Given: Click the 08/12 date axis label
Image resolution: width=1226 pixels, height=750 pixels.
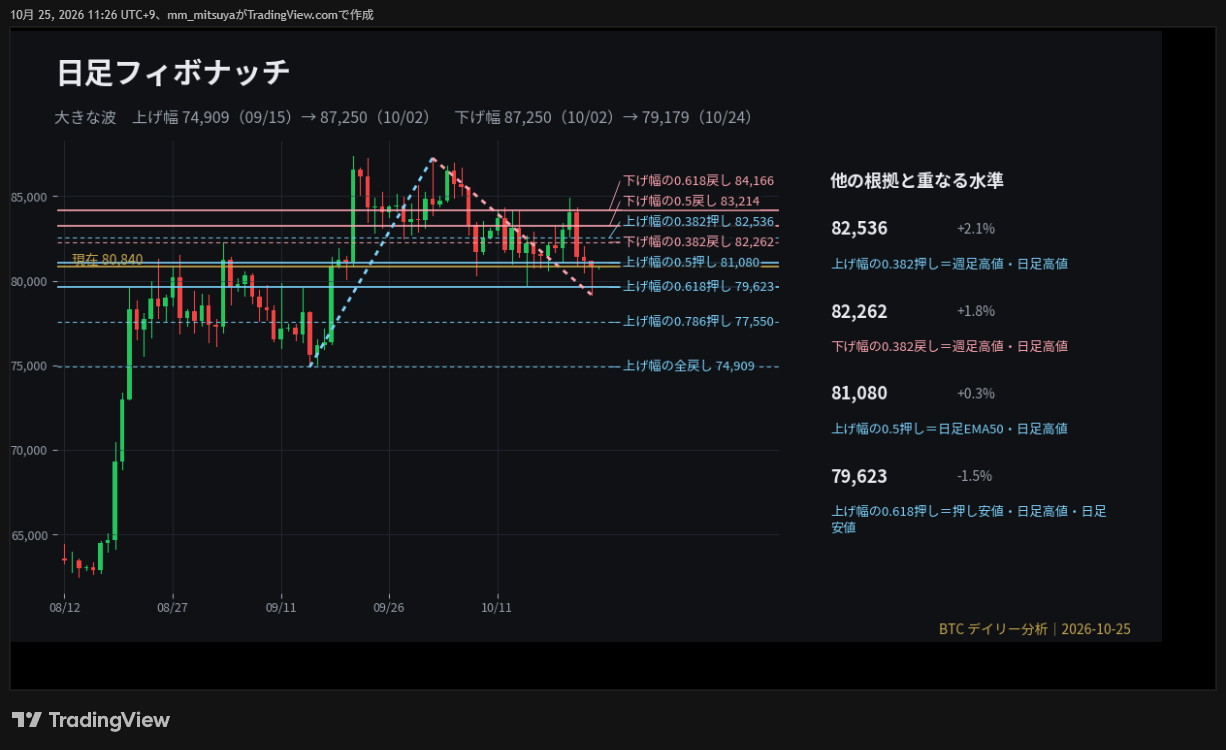Looking at the screenshot, I should click(x=64, y=607).
